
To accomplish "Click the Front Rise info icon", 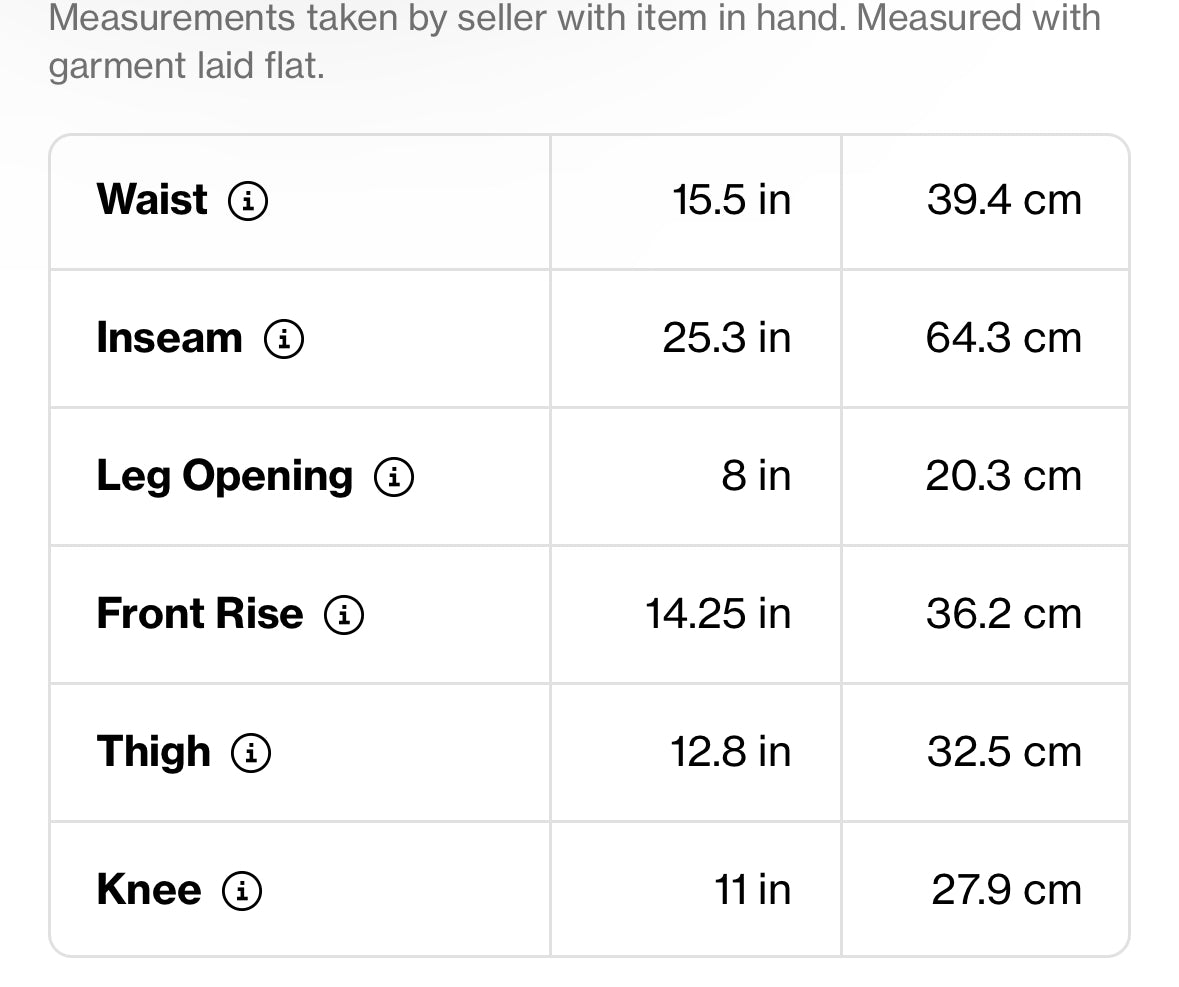I will [344, 615].
